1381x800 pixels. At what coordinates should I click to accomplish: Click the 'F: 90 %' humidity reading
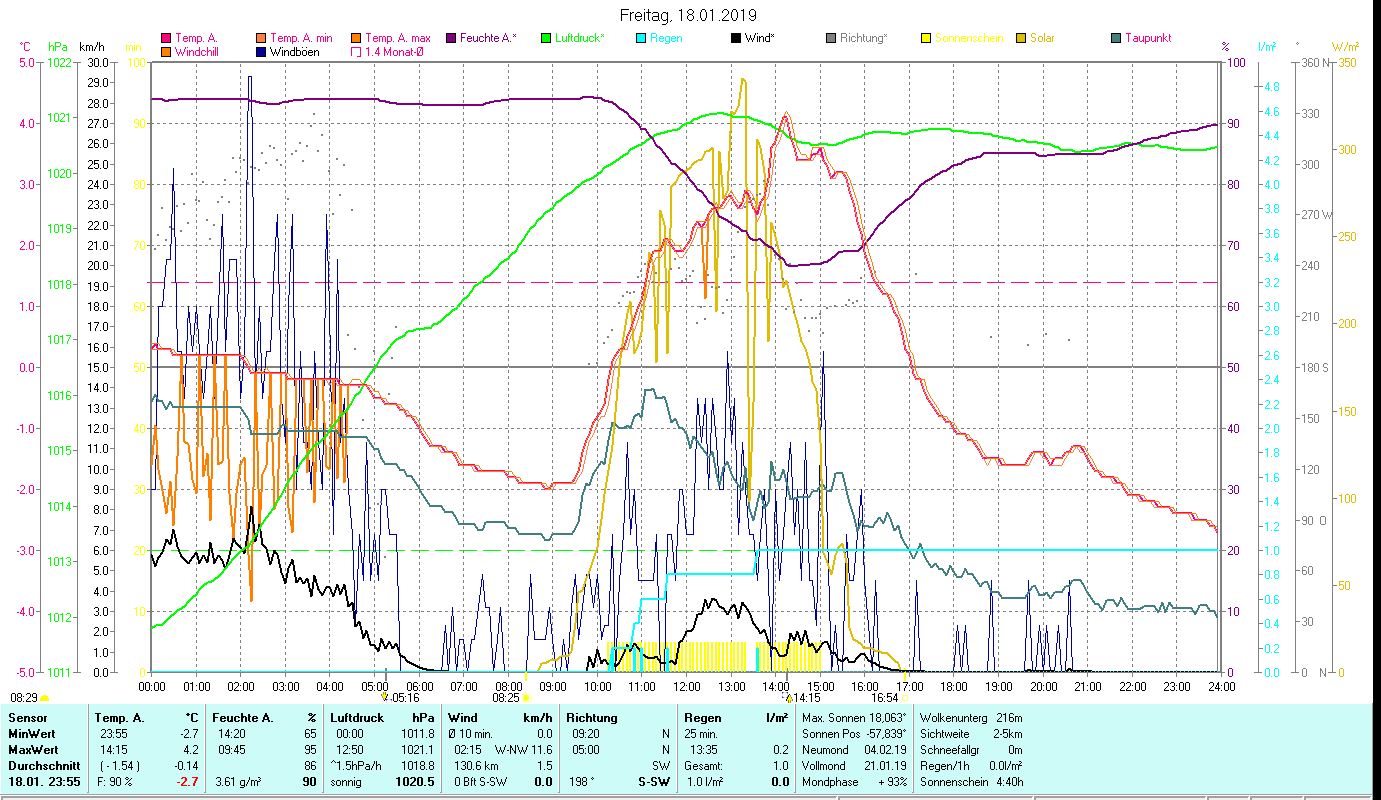point(115,782)
